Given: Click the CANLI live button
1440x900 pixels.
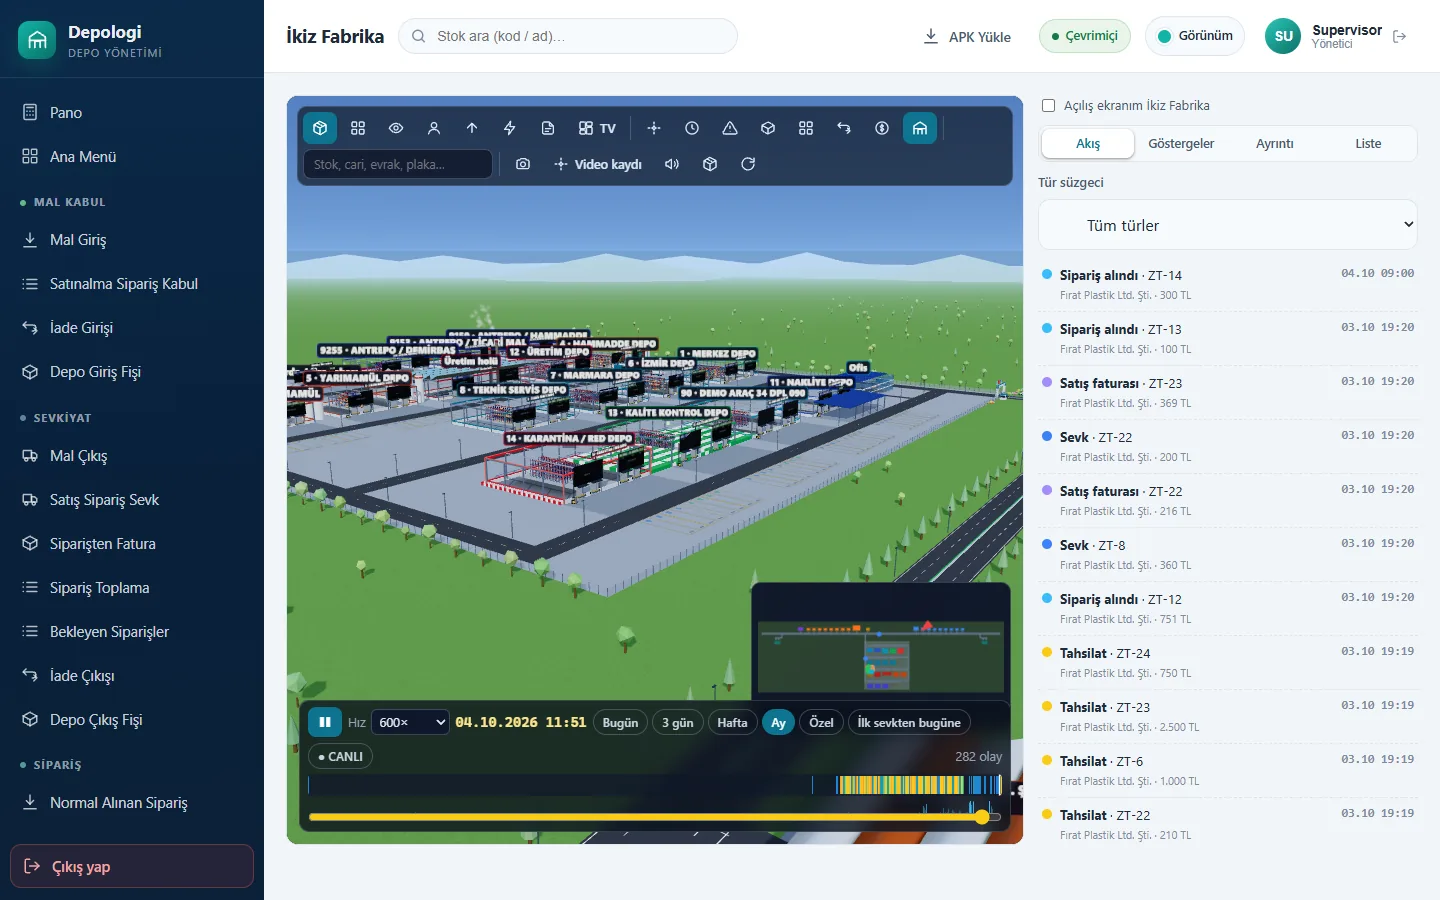Looking at the screenshot, I should [341, 757].
